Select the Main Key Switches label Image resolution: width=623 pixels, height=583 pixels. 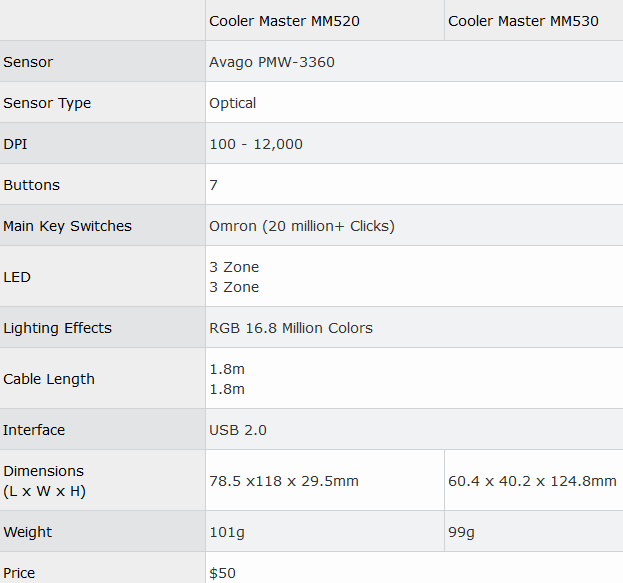point(67,226)
